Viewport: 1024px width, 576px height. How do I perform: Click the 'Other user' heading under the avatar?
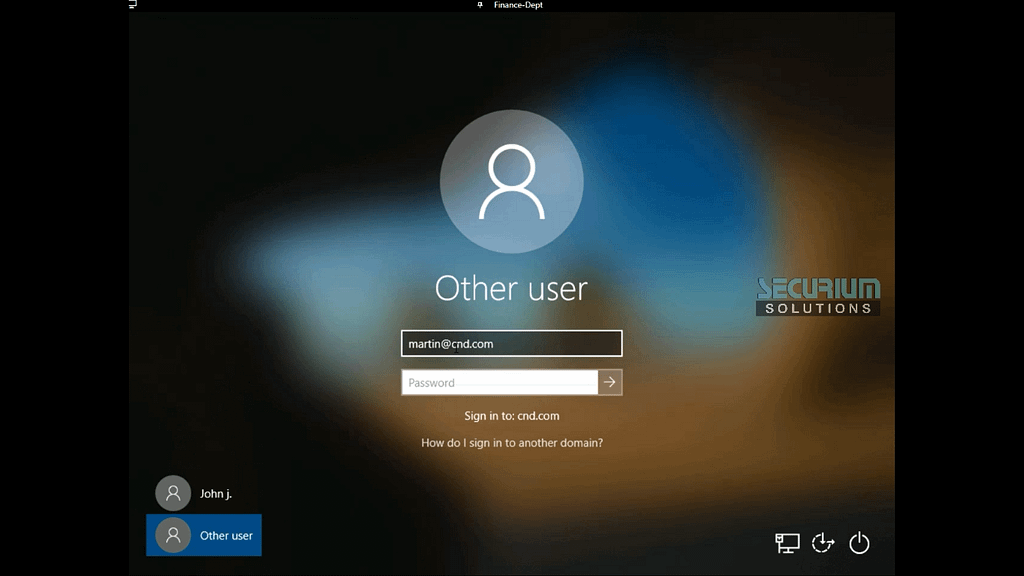coord(511,289)
